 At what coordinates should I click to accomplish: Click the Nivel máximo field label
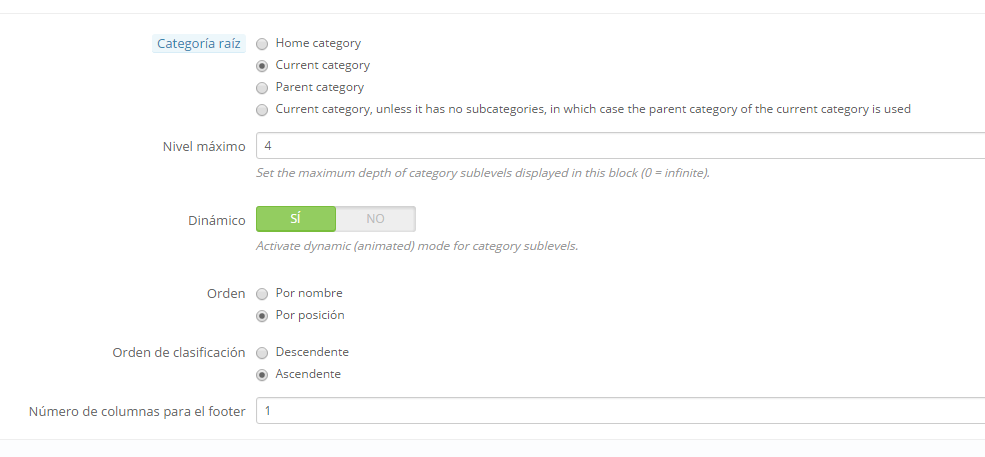point(204,146)
